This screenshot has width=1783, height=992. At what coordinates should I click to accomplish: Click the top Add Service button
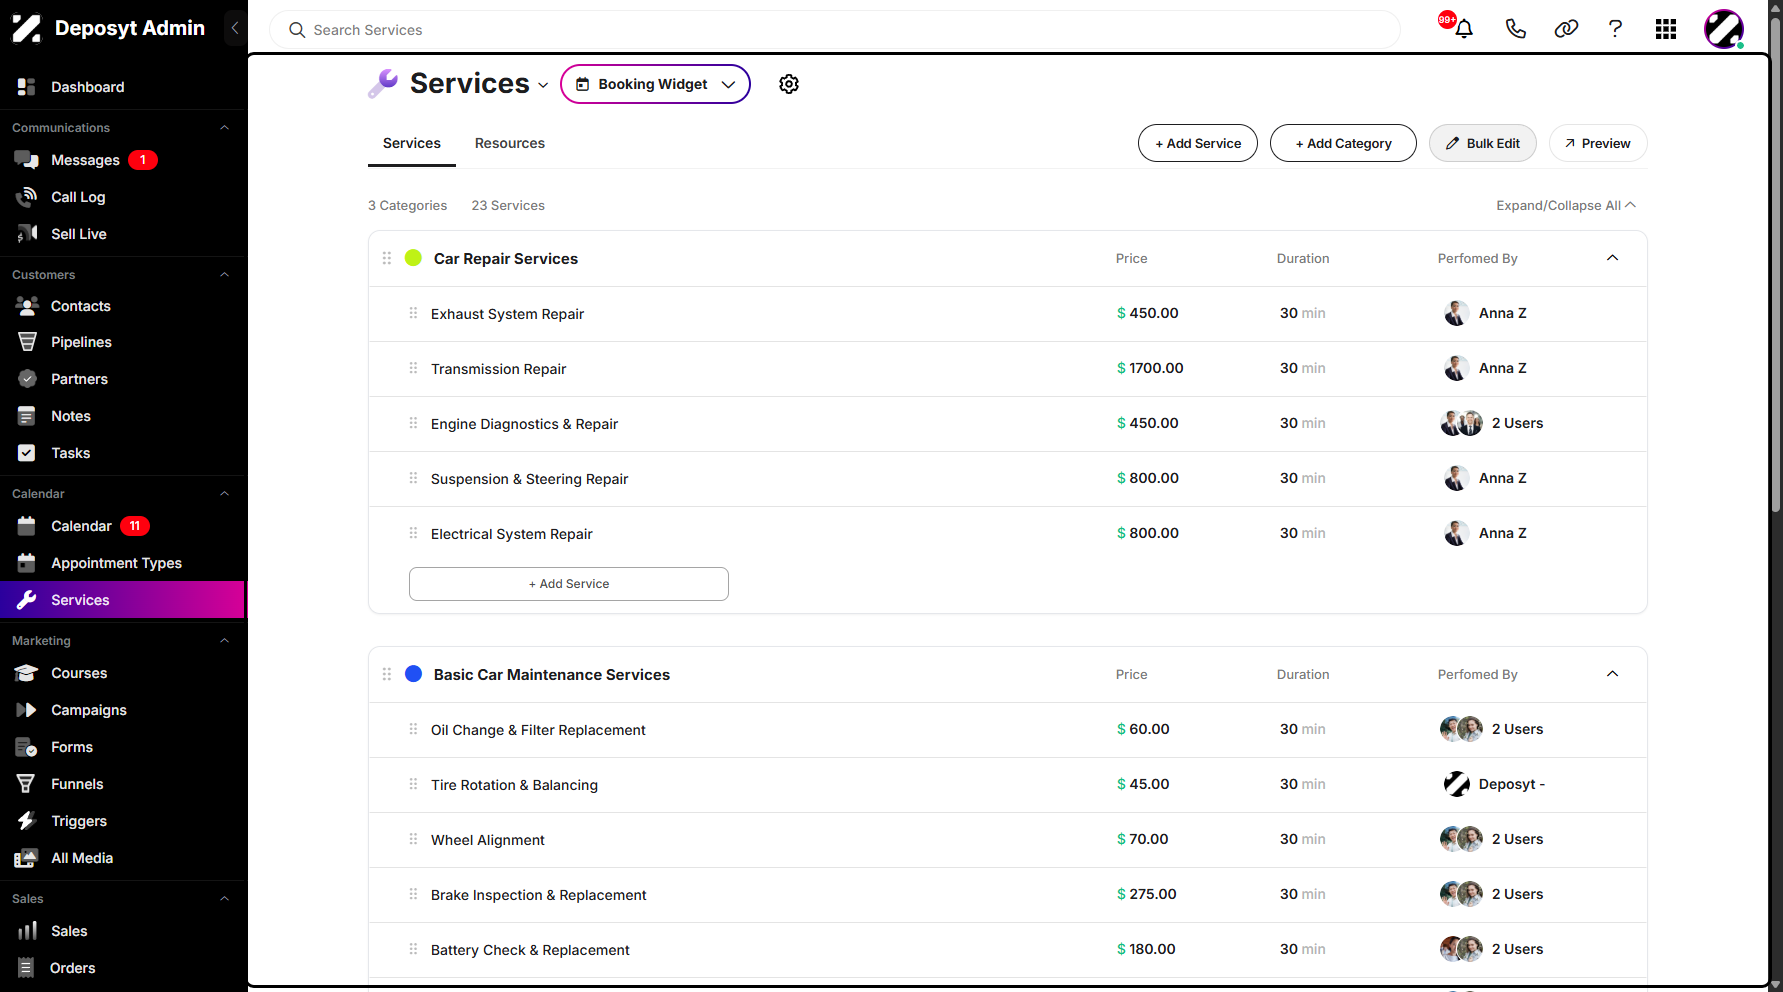tap(1198, 143)
